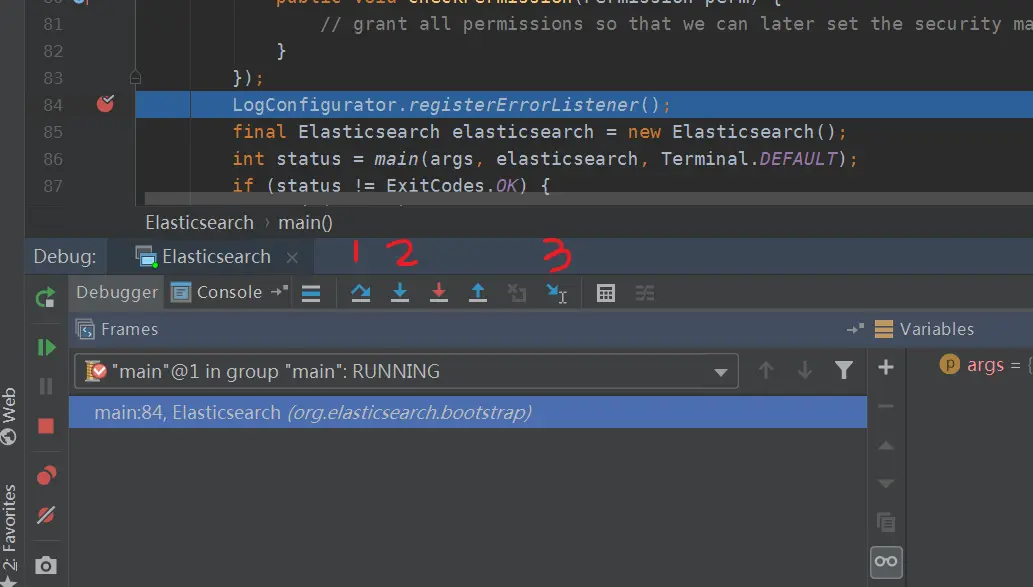Select the main:84, Elasticsearch stack frame
The image size is (1033, 587).
[x=468, y=412]
